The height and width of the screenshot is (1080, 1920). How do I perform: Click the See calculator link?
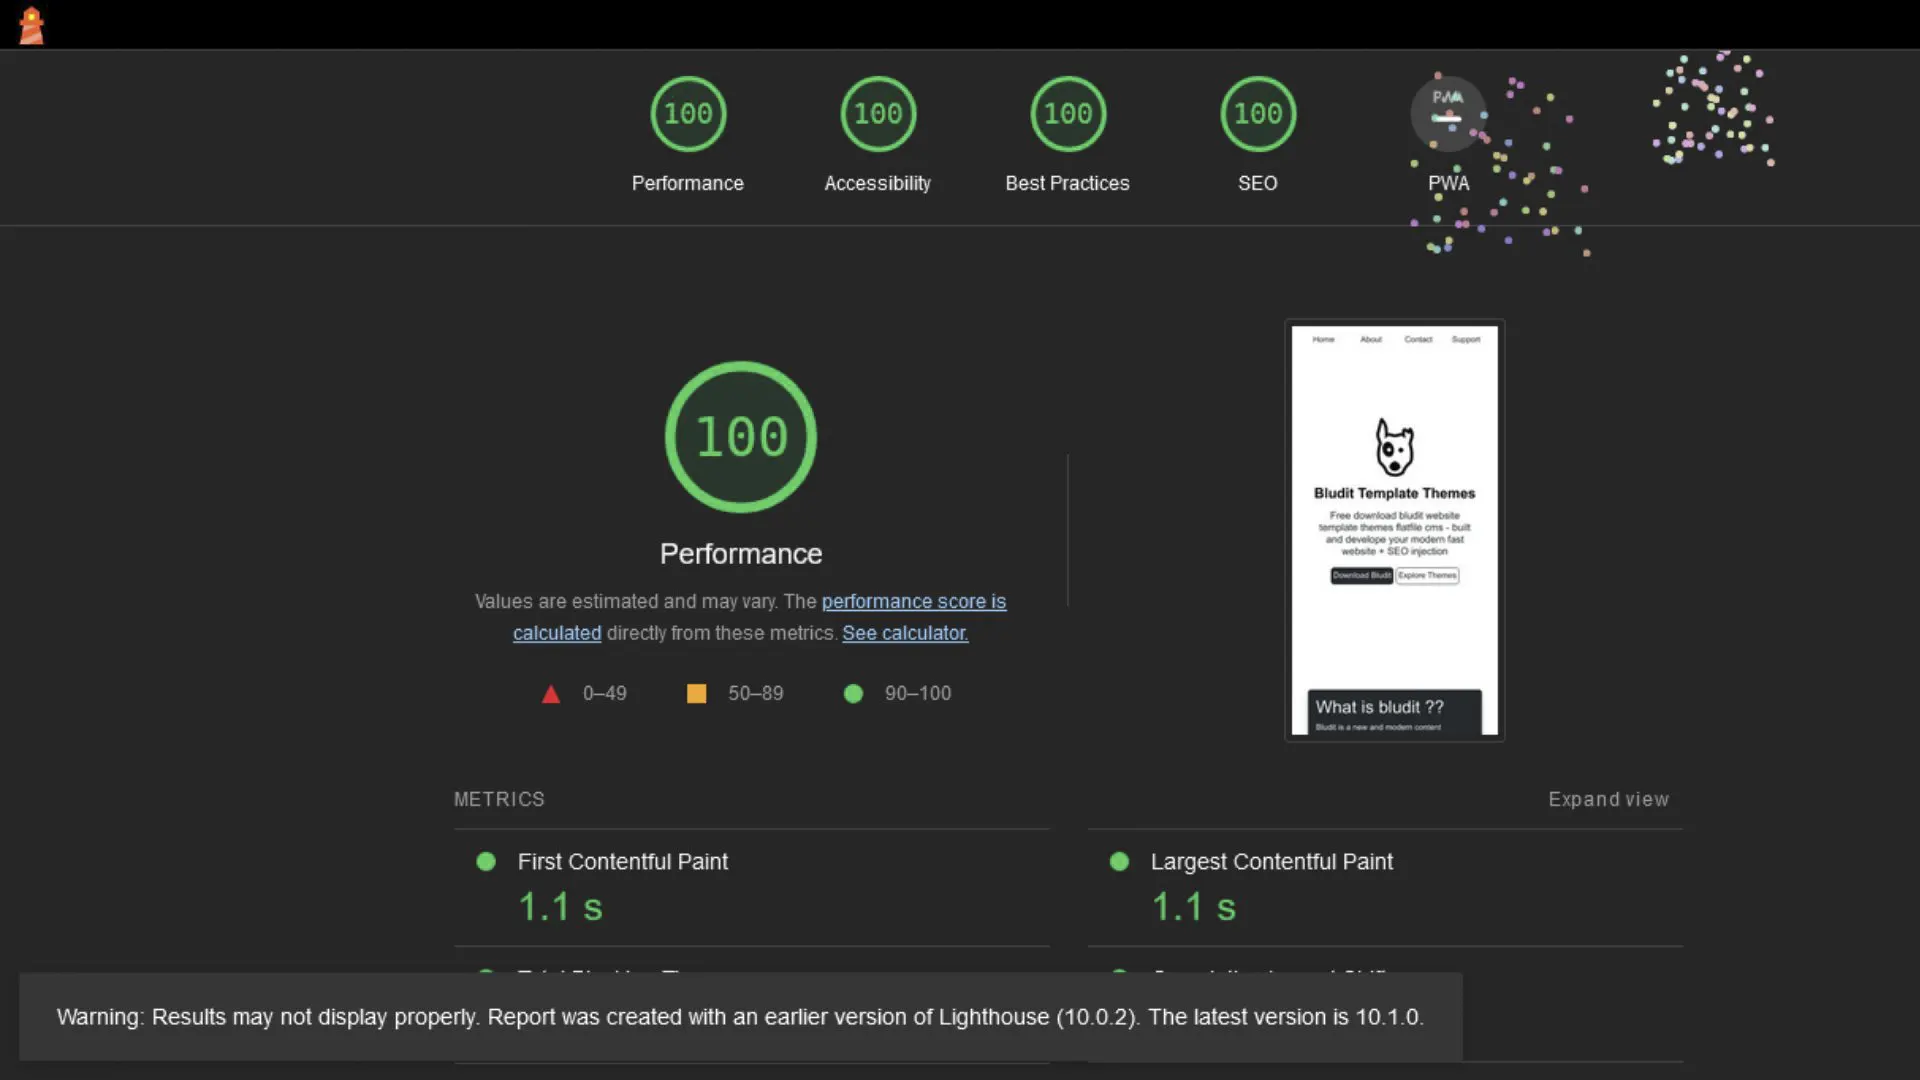[x=905, y=633]
